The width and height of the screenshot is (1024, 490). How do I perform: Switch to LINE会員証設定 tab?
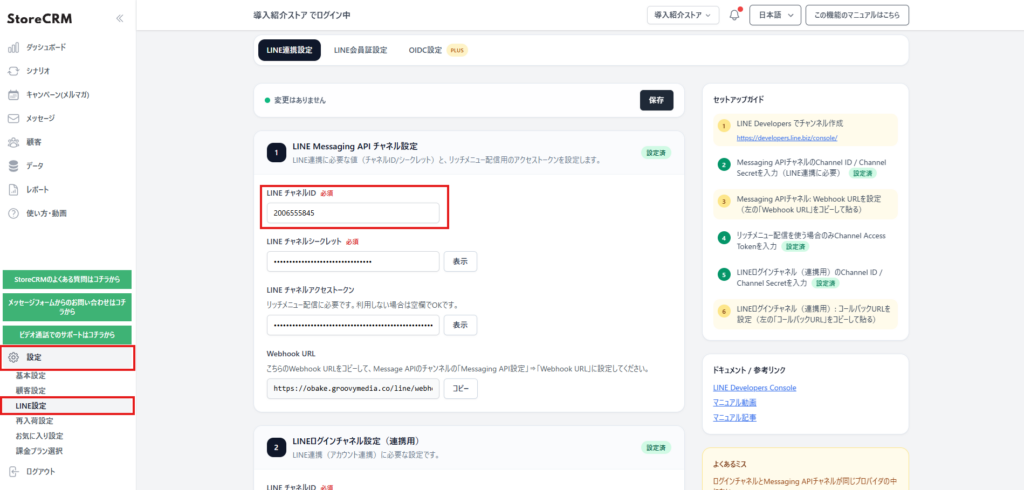coord(360,49)
